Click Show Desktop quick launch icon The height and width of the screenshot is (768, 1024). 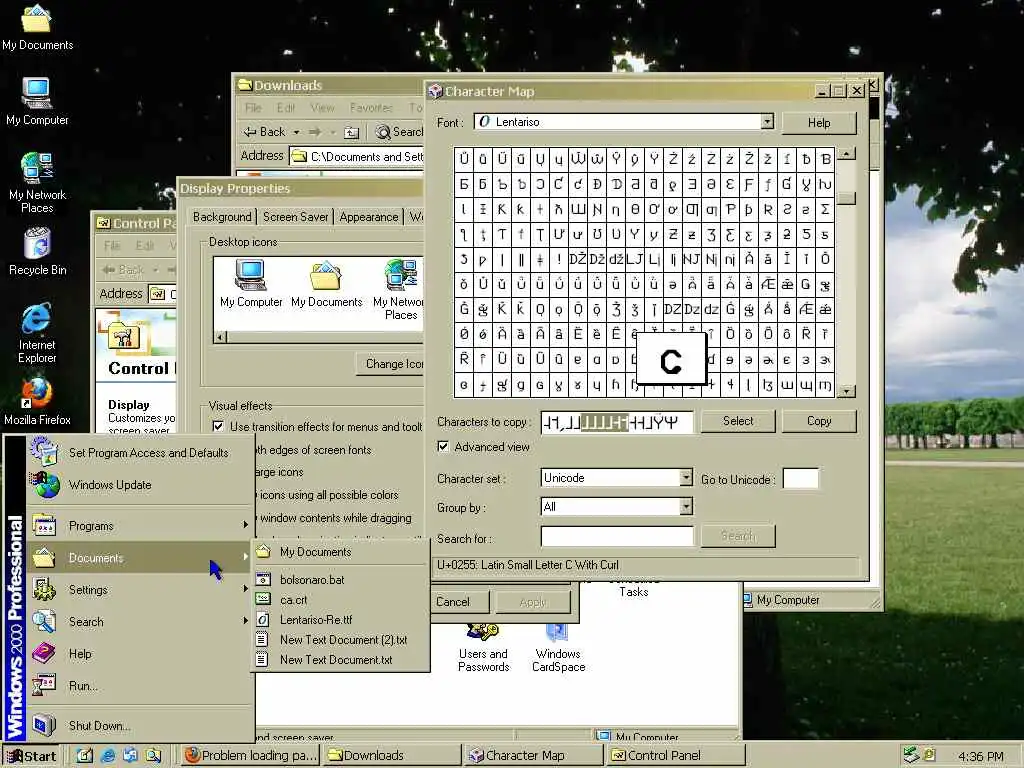[86, 756]
